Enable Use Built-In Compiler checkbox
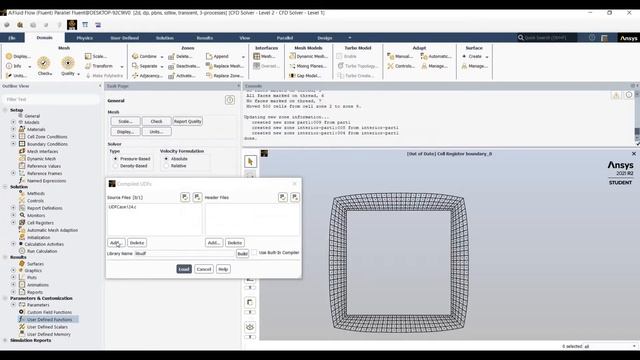The height and width of the screenshot is (360, 640). tap(254, 253)
